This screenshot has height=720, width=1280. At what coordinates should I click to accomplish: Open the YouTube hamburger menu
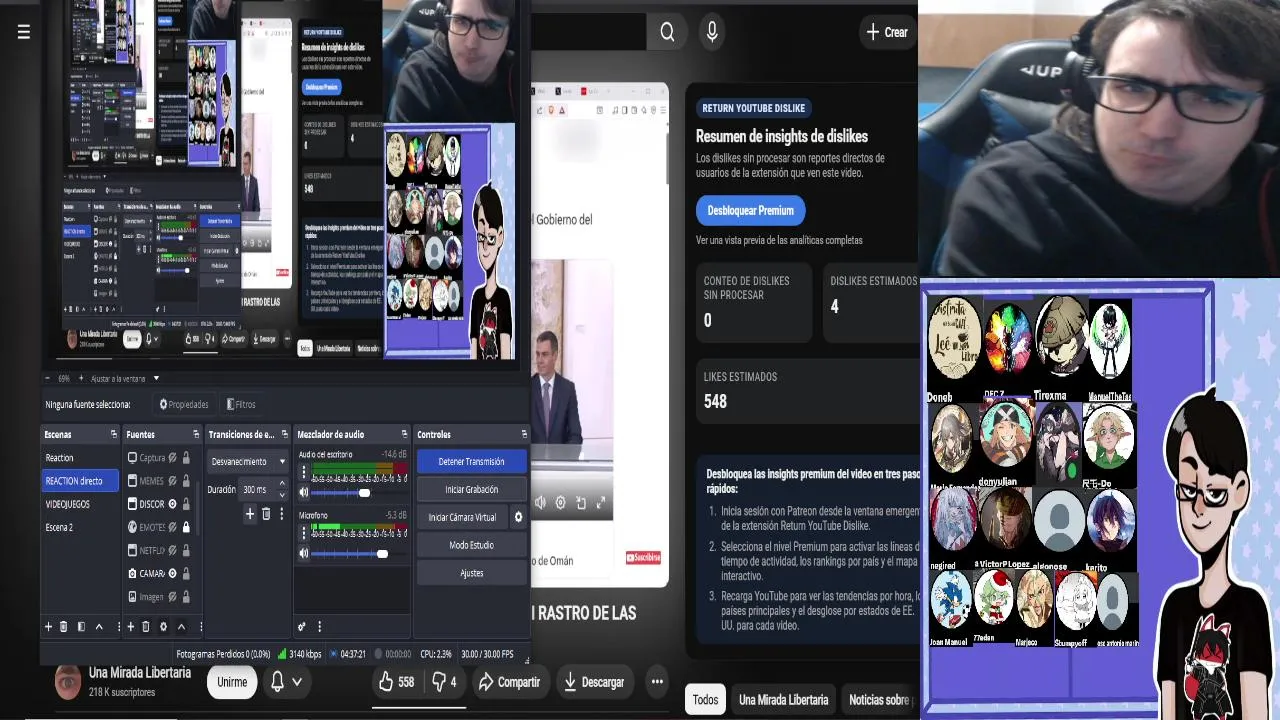(x=24, y=32)
